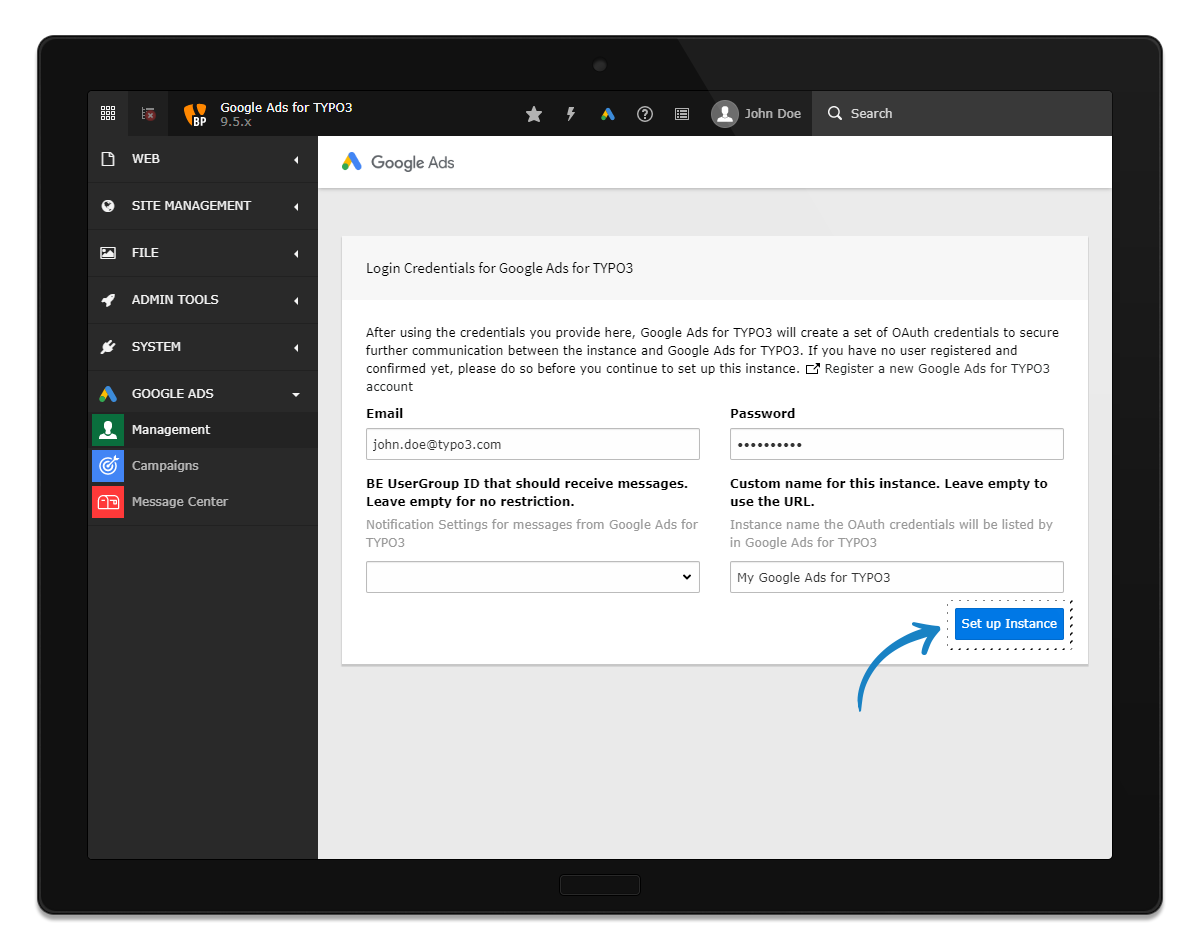Open BE UserGroup ID dropdown
This screenshot has width=1200, height=950.
533,577
